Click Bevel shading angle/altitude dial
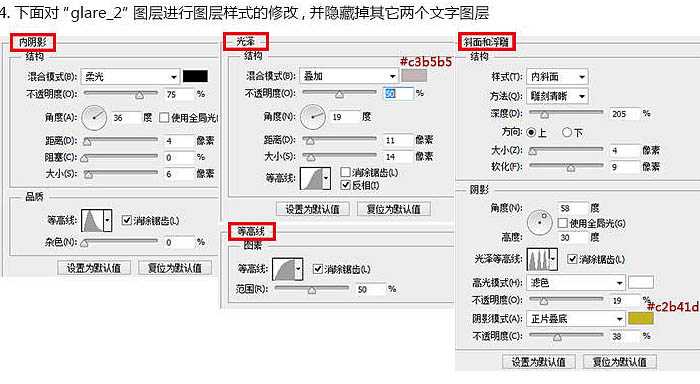This screenshot has width=700, height=384. pos(540,222)
